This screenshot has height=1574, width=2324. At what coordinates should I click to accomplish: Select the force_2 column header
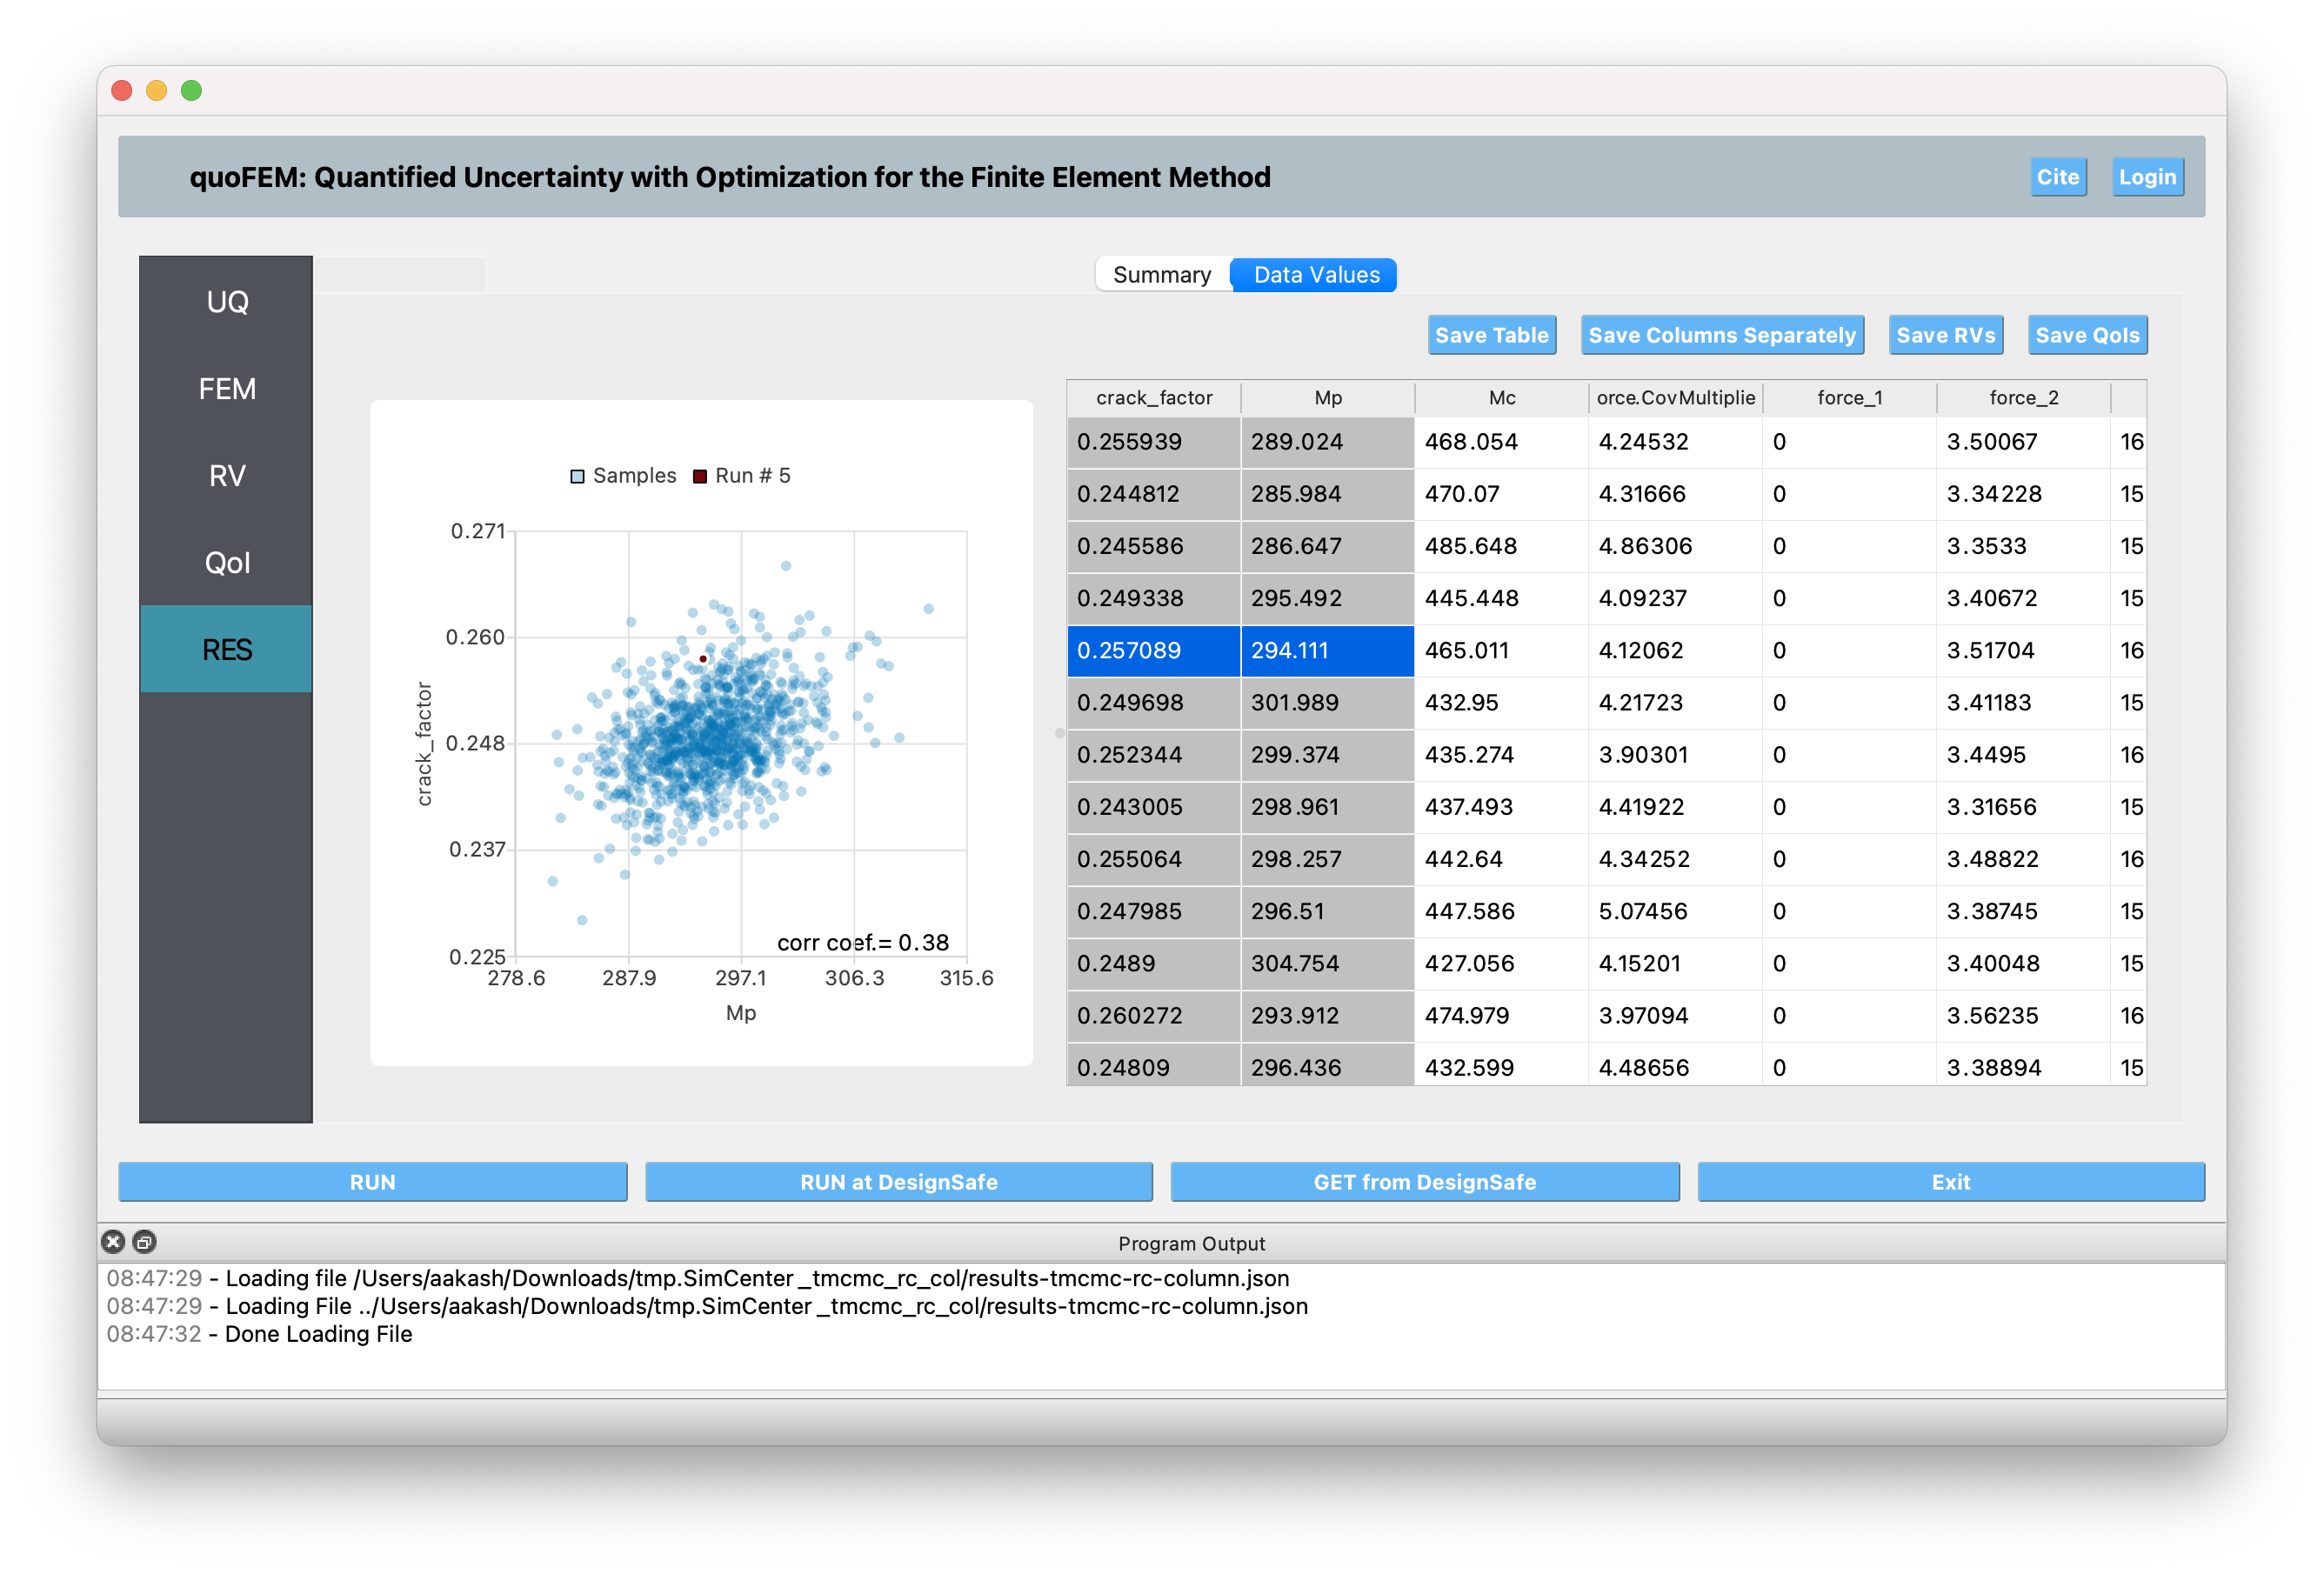coord(2024,398)
